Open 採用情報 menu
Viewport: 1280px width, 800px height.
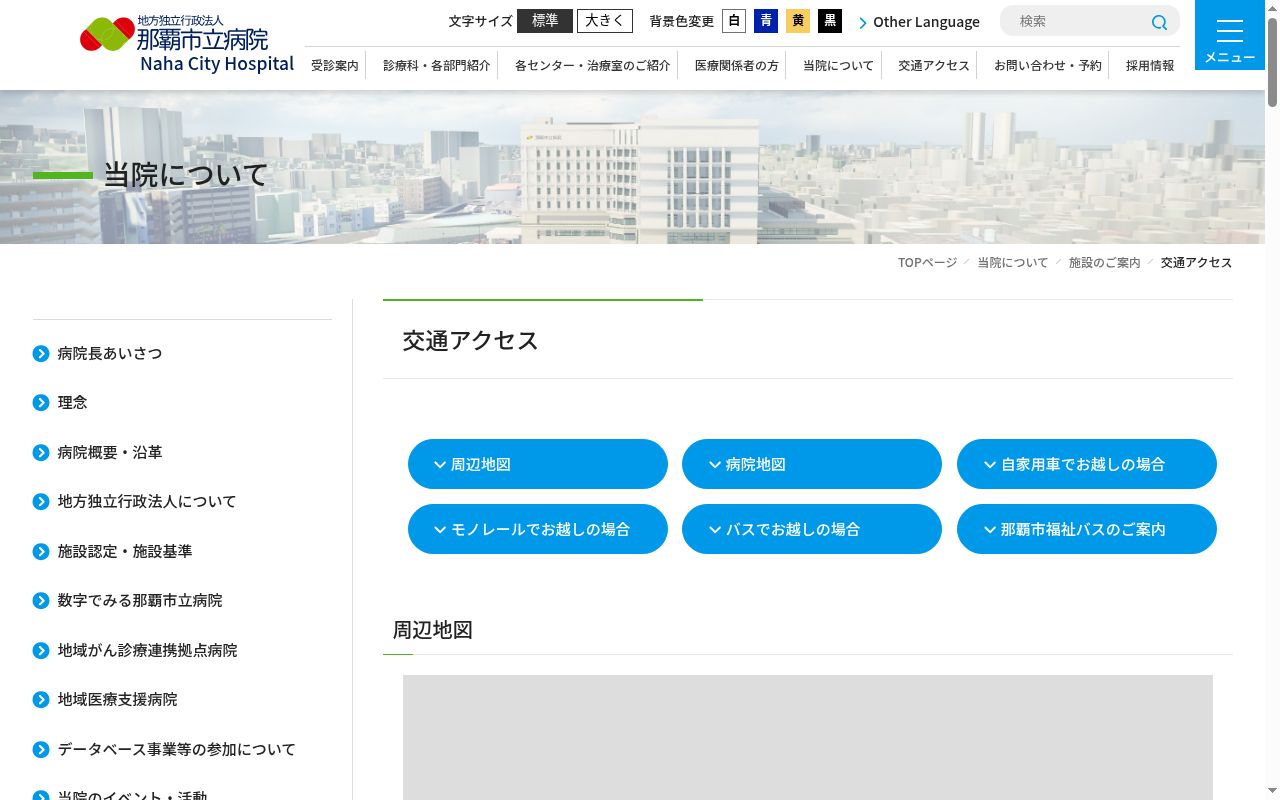(x=1150, y=65)
